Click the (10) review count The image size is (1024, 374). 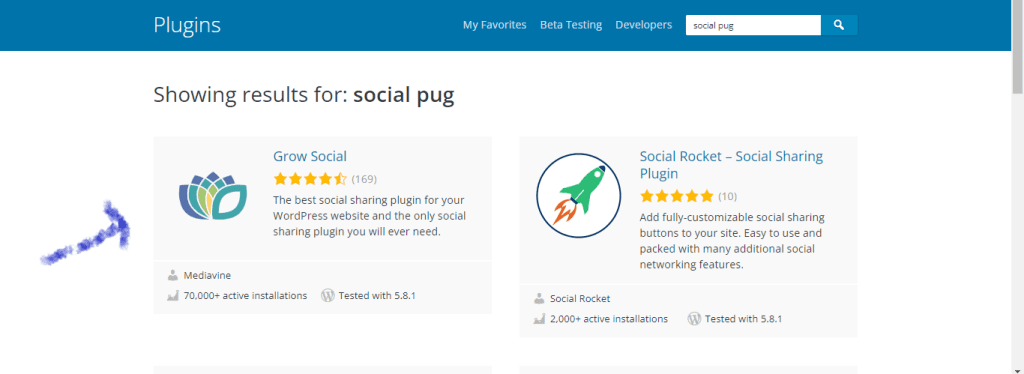pyautogui.click(x=728, y=196)
